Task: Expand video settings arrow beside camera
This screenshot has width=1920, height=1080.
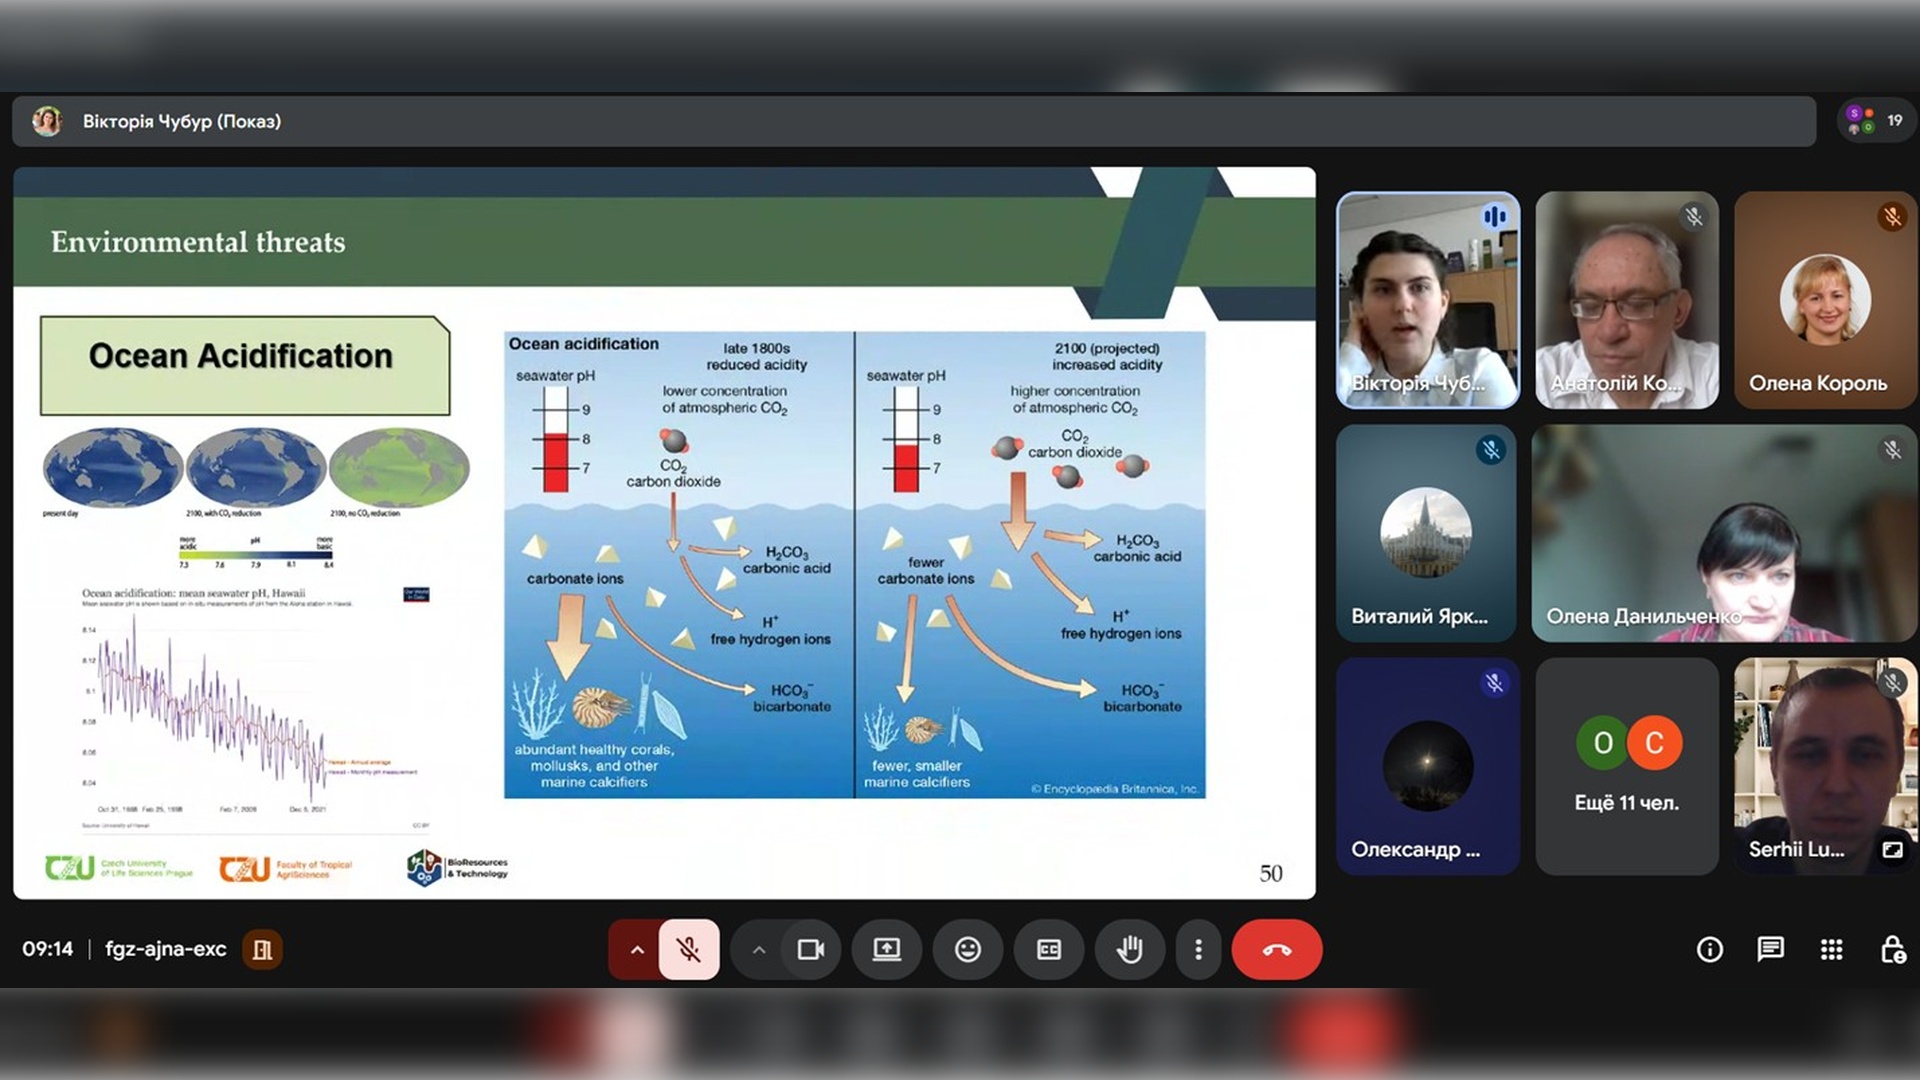Action: [758, 950]
